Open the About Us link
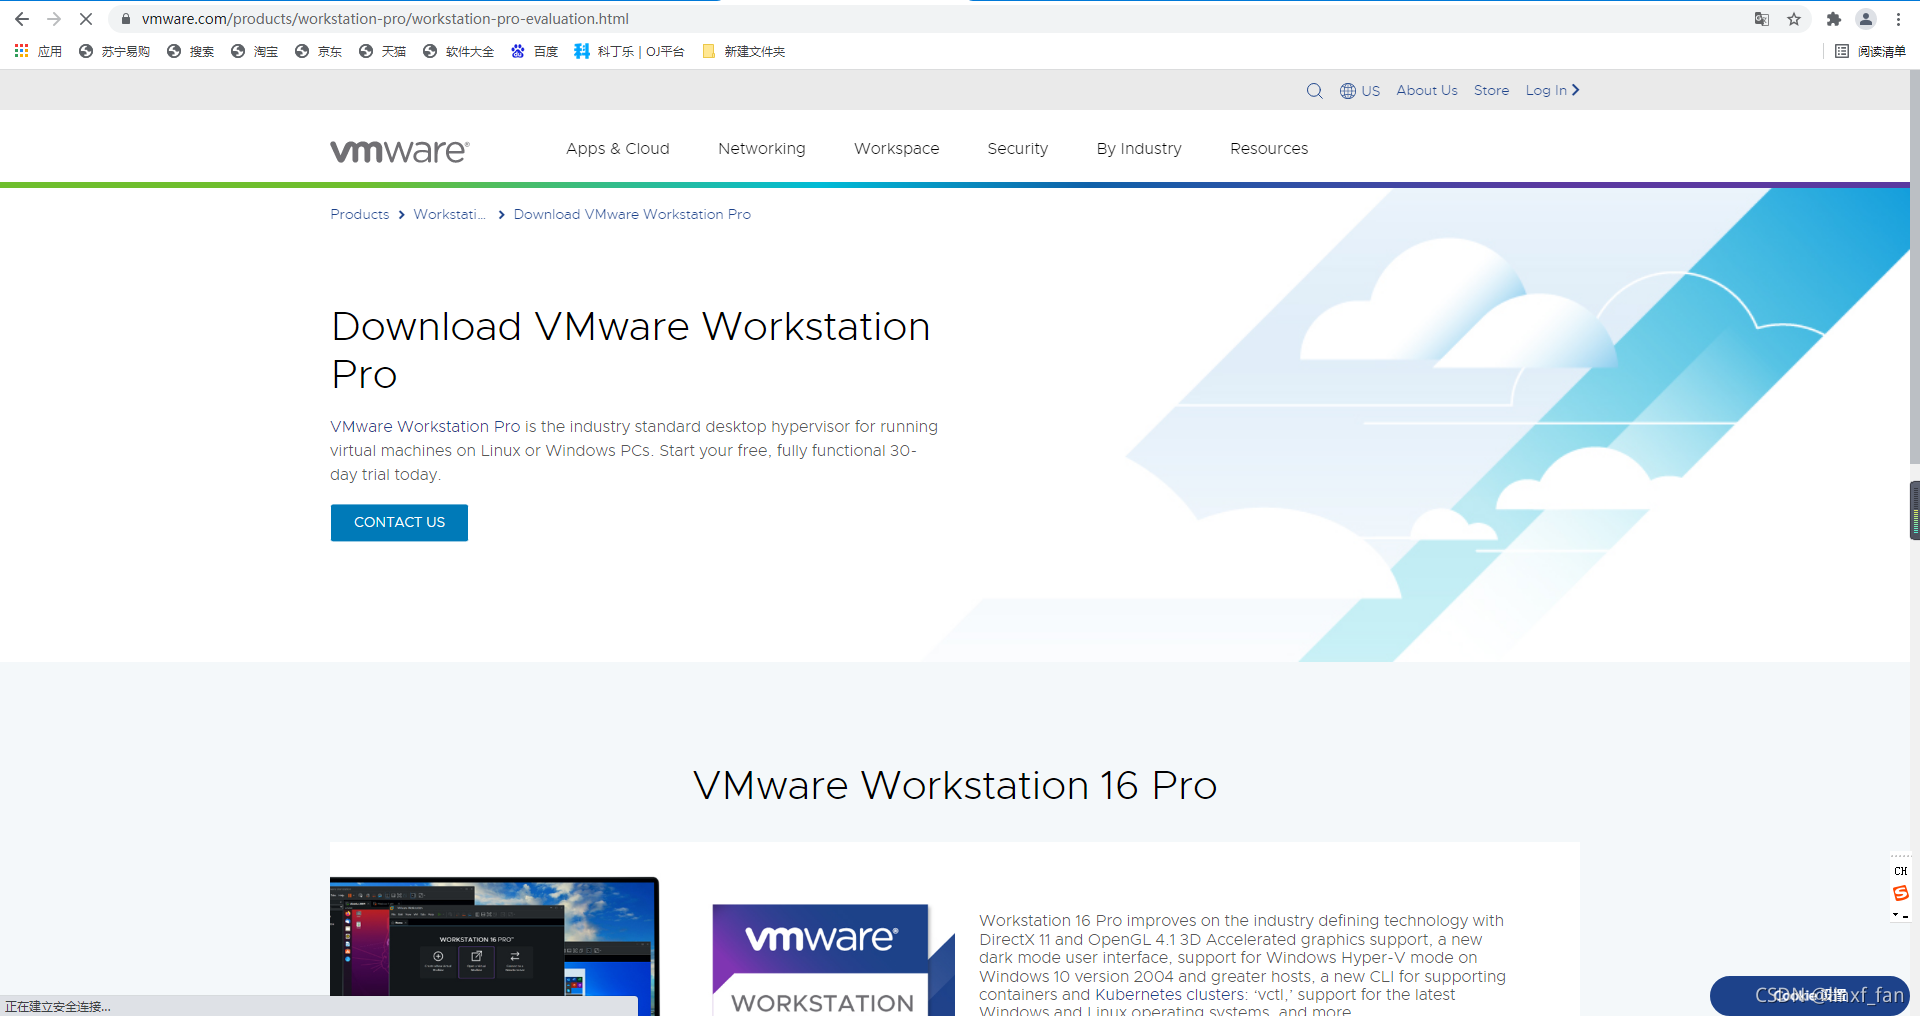This screenshot has height=1016, width=1920. 1427,90
